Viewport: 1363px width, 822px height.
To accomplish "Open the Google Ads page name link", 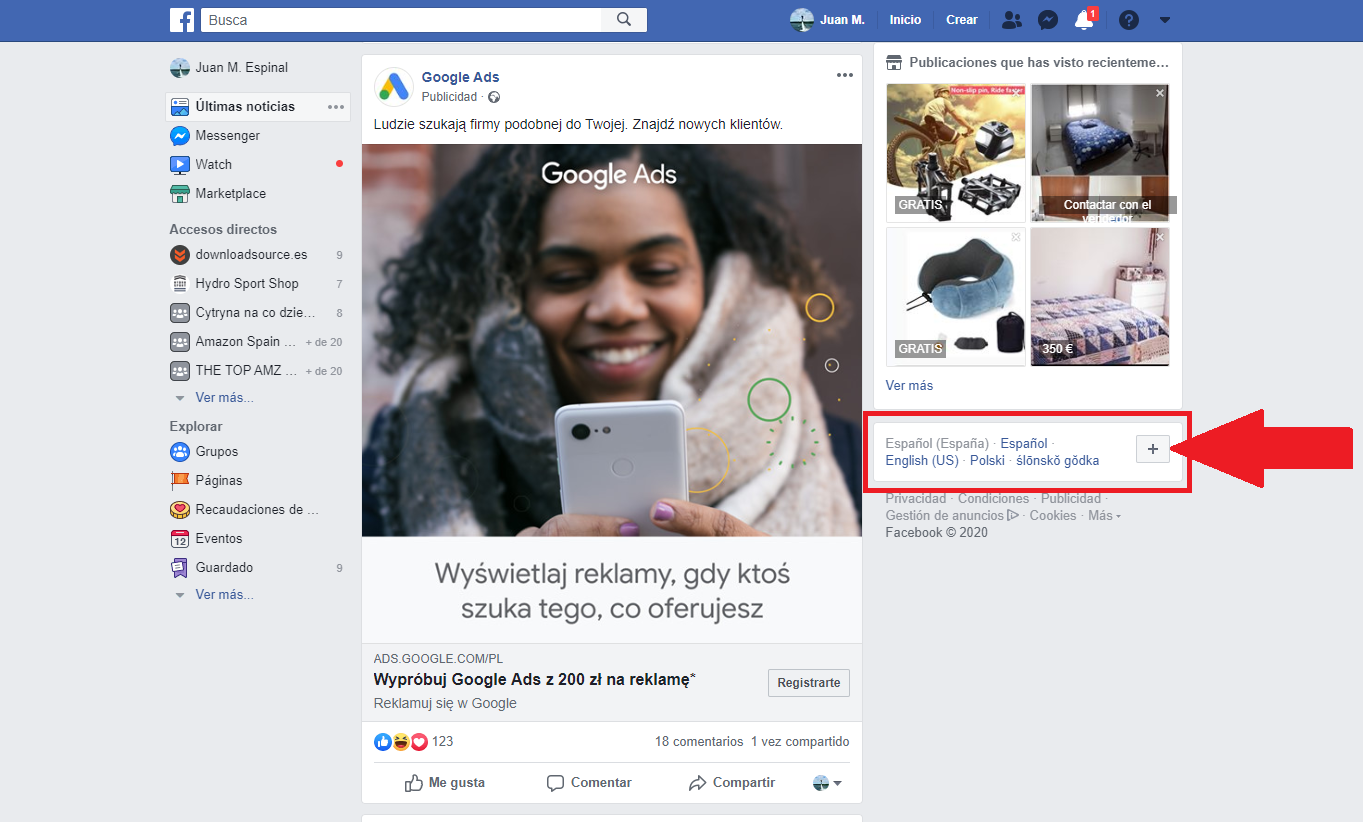I will (x=460, y=77).
